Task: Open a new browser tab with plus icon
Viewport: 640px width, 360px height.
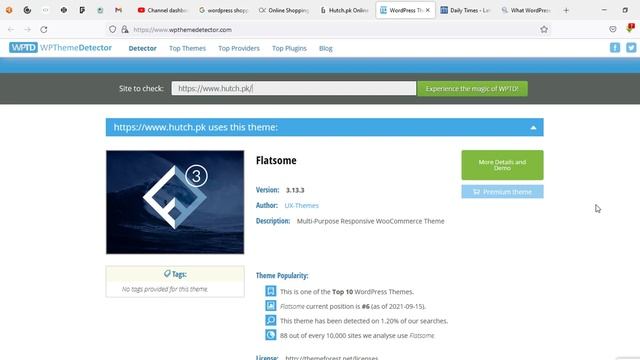Action: click(566, 10)
